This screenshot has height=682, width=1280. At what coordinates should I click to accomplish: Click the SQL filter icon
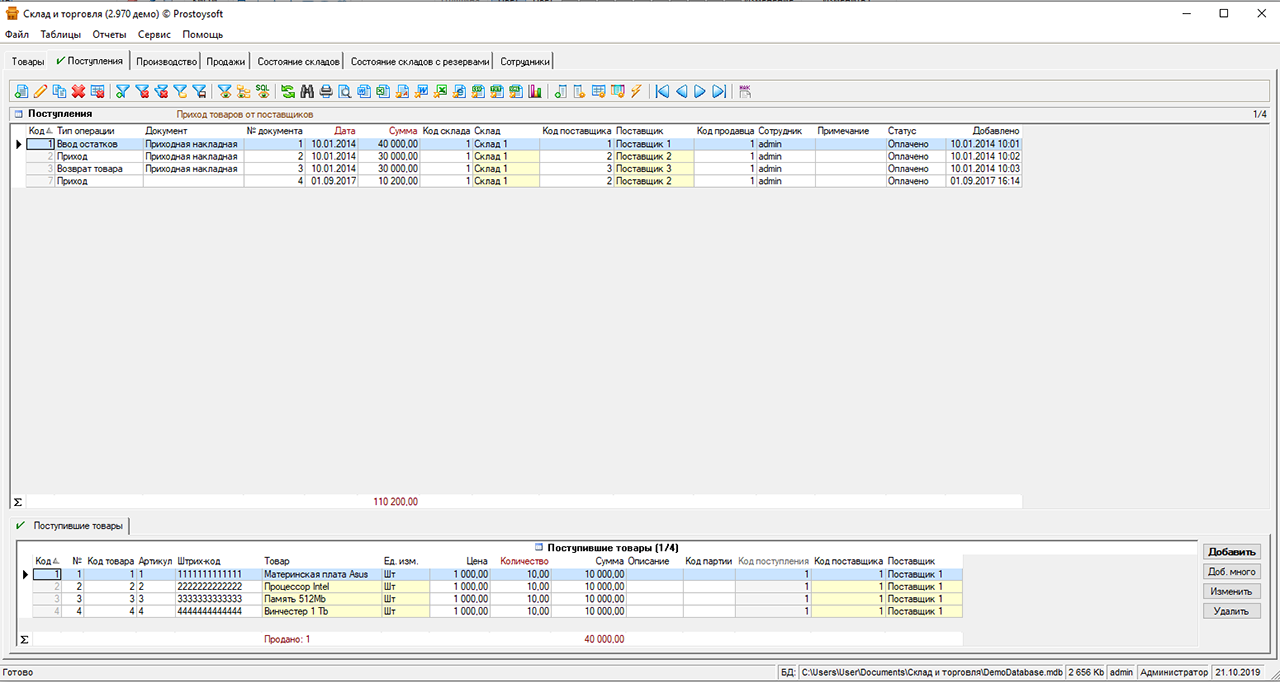coord(262,91)
